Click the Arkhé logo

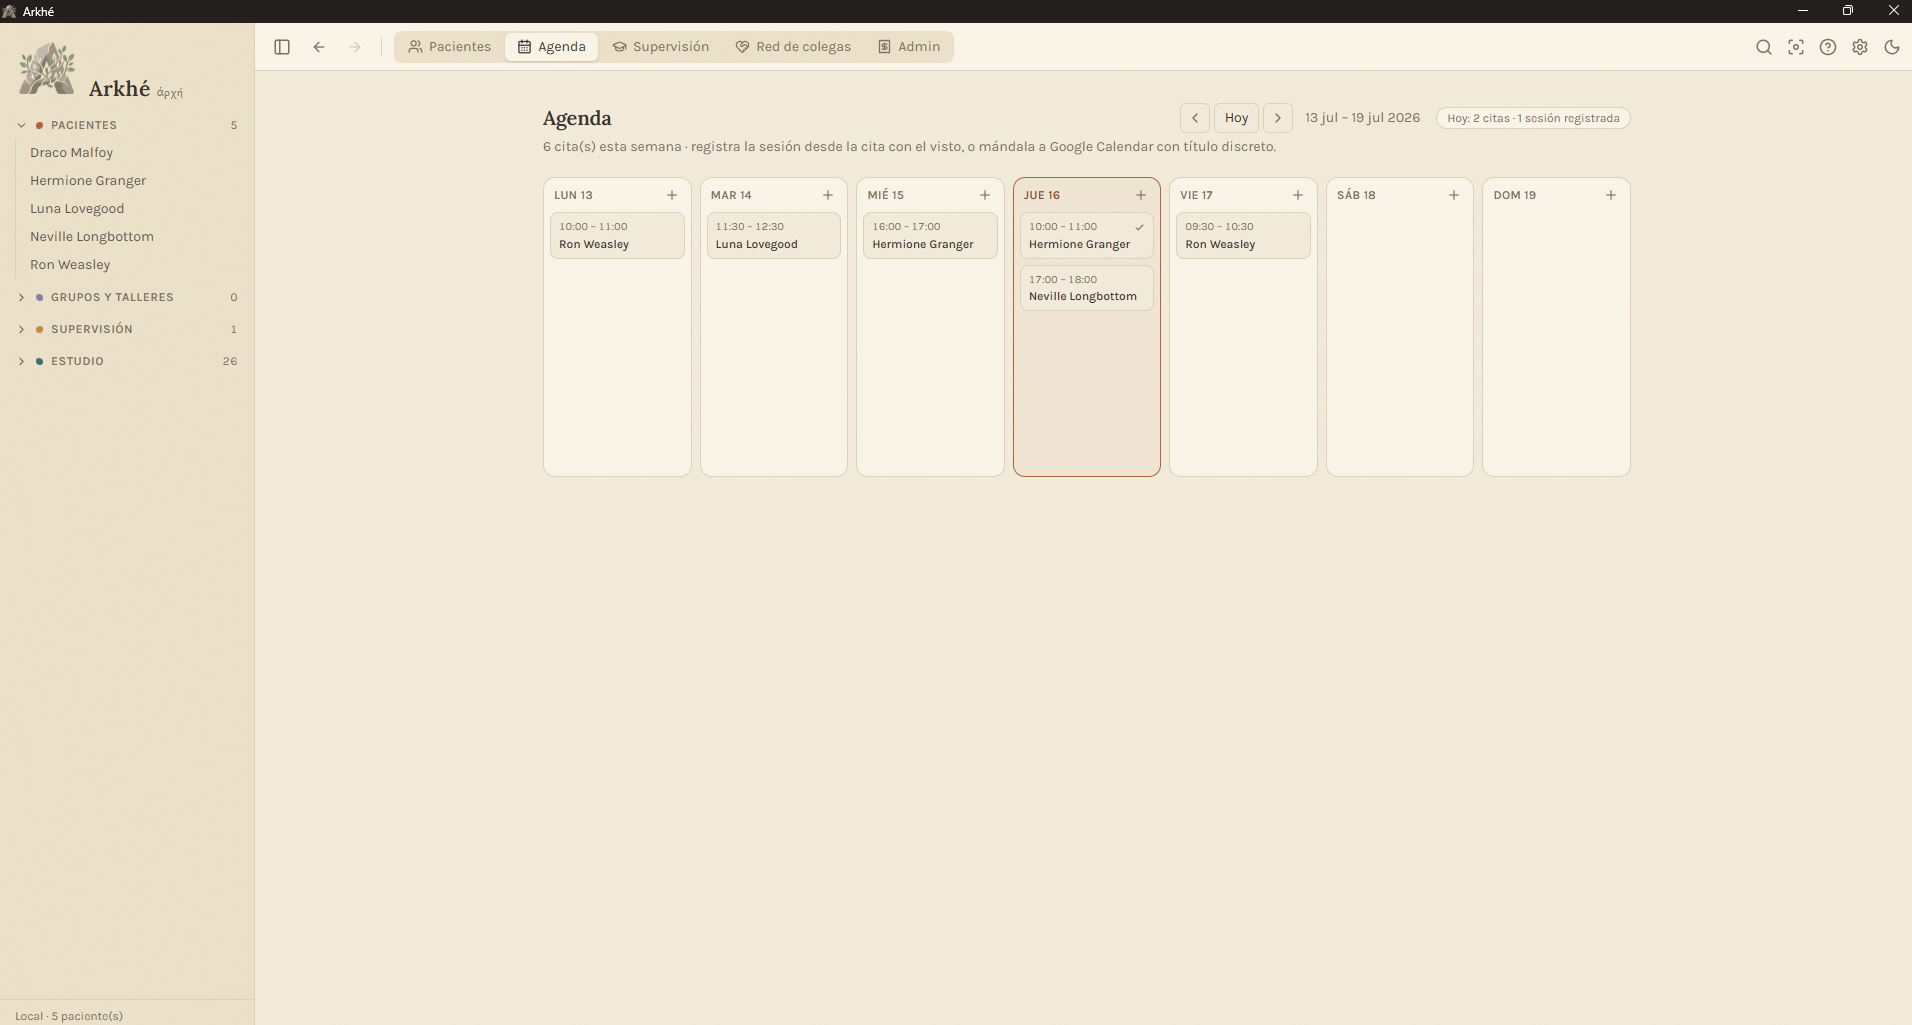tap(47, 70)
